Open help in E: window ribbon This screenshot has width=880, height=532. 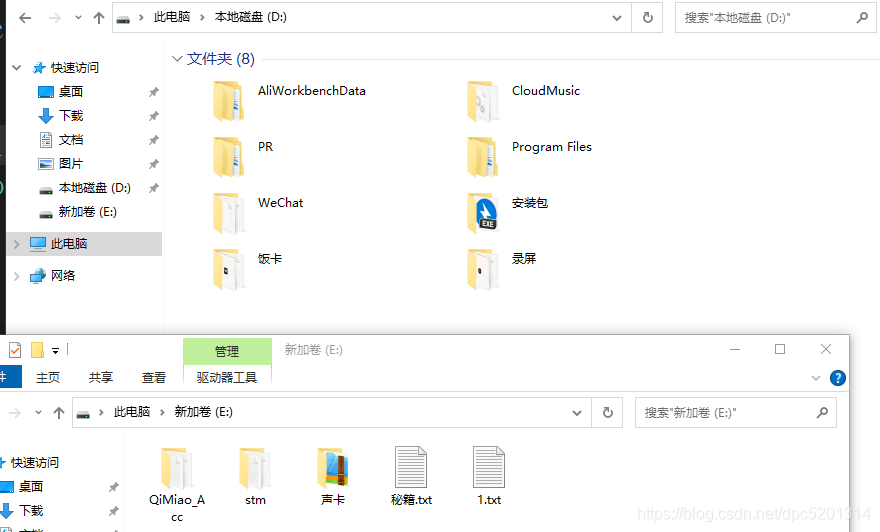point(837,378)
